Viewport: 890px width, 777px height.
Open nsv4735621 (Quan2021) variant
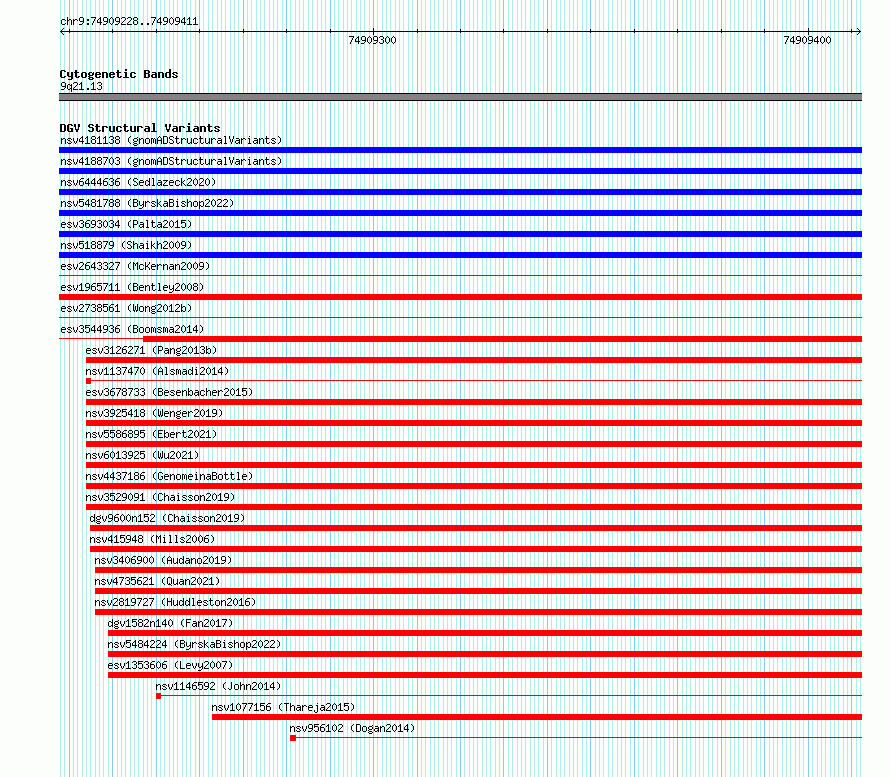point(157,581)
